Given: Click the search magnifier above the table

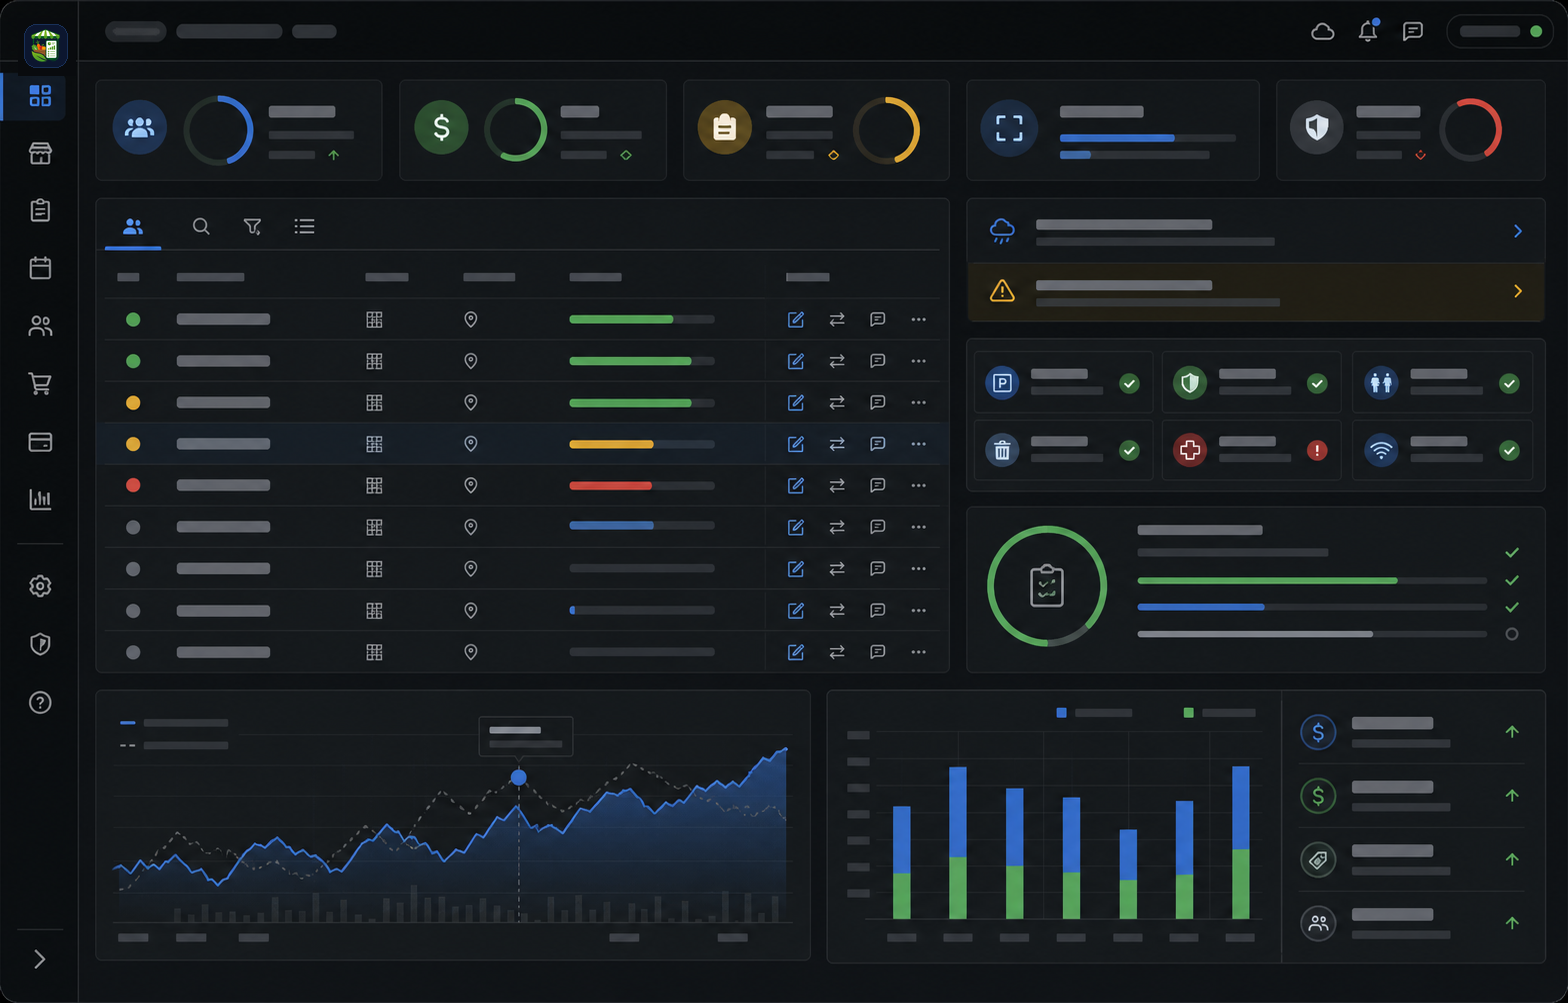Looking at the screenshot, I should coord(201,226).
